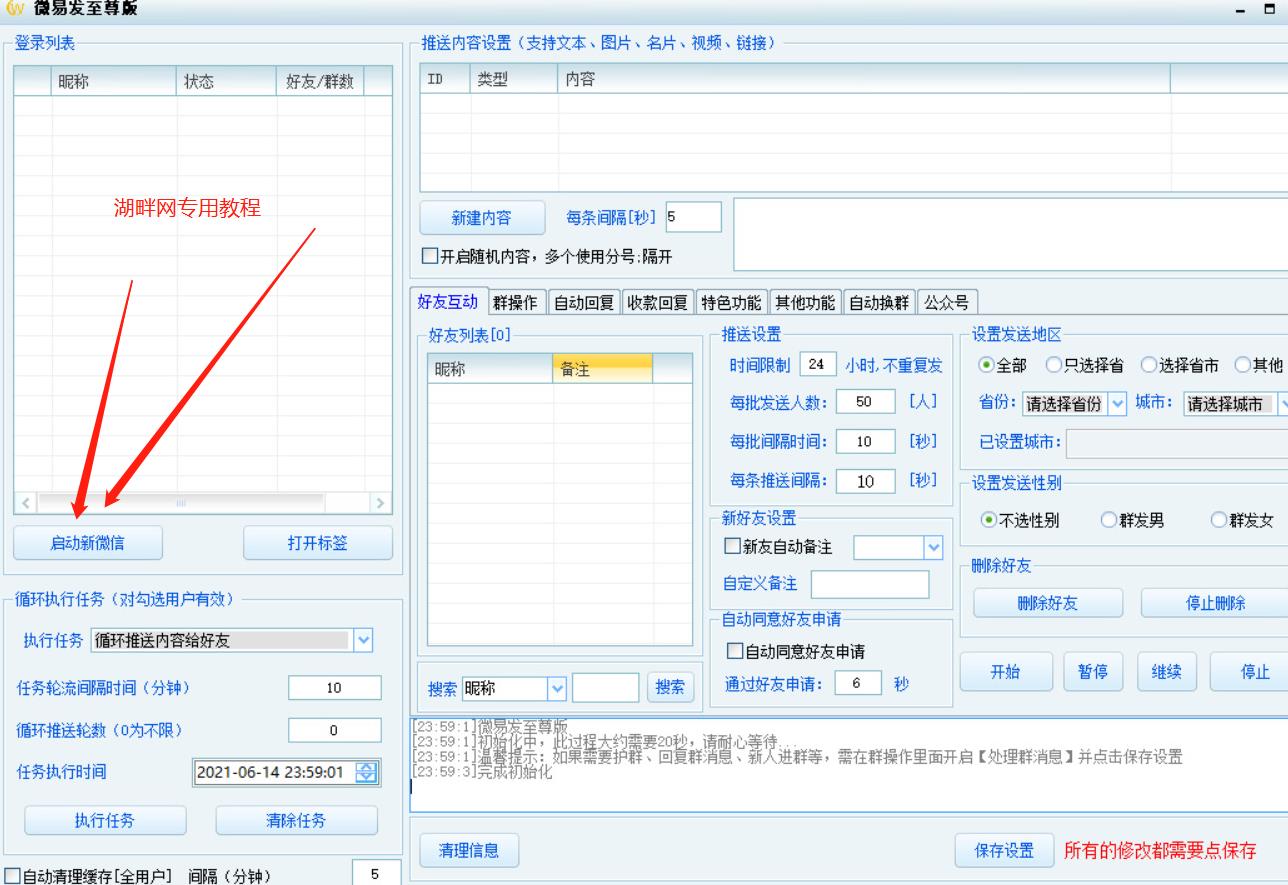
Task: Click the 自定义备注 text field
Action: pyautogui.click(x=869, y=585)
